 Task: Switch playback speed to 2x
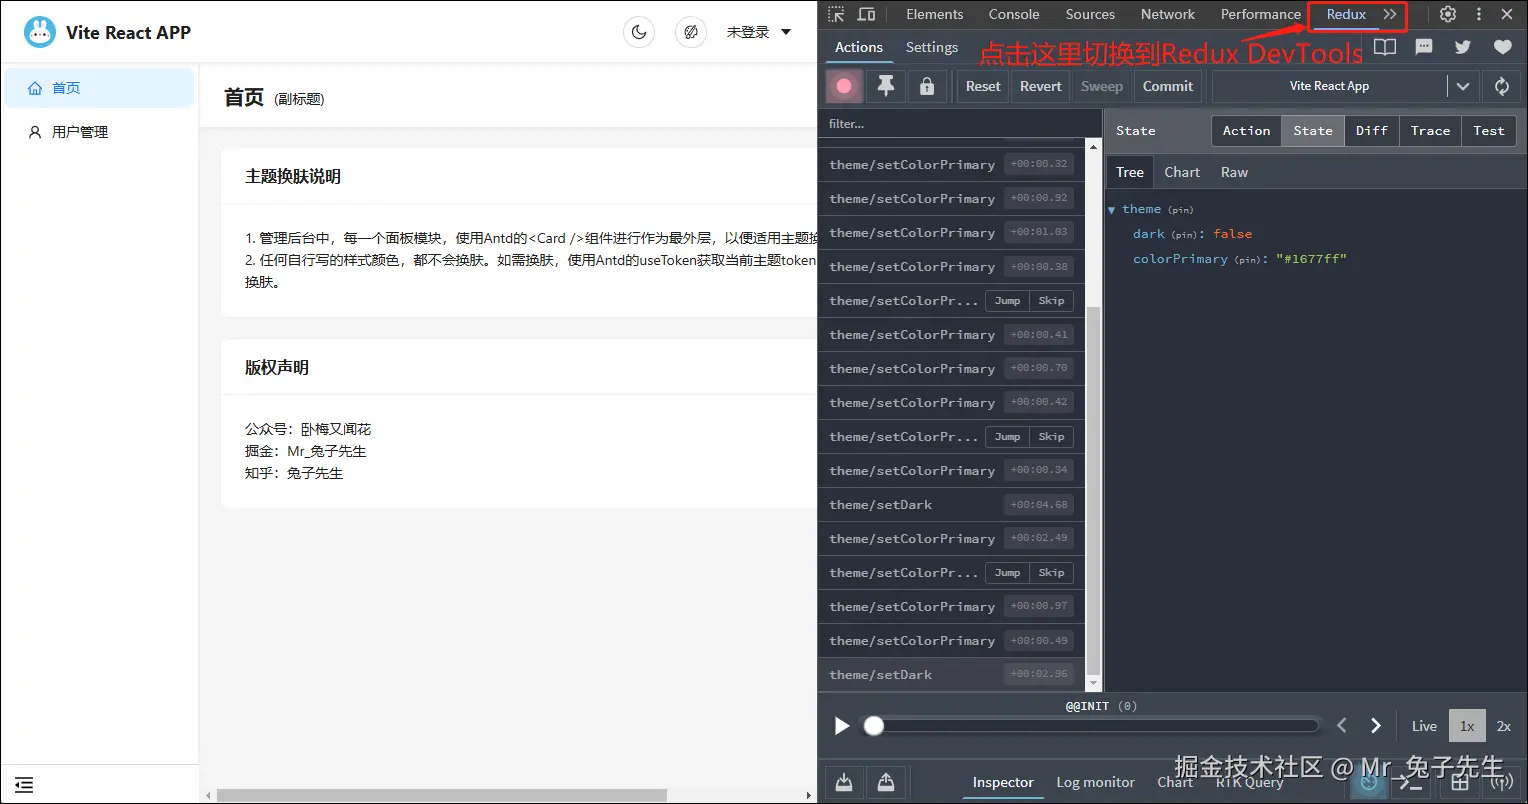[x=1503, y=725]
